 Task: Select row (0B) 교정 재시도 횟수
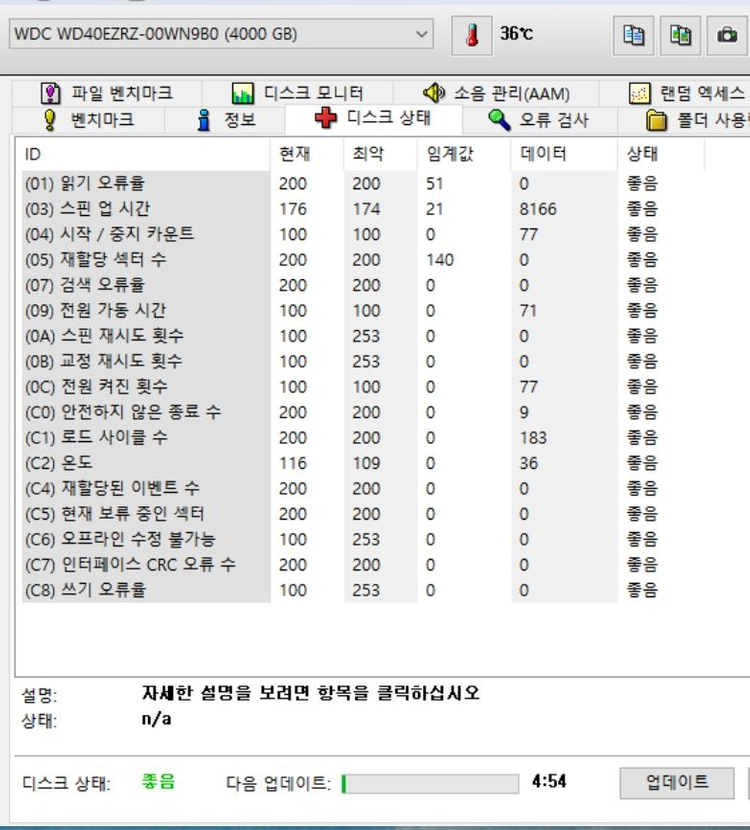[x=363, y=362]
